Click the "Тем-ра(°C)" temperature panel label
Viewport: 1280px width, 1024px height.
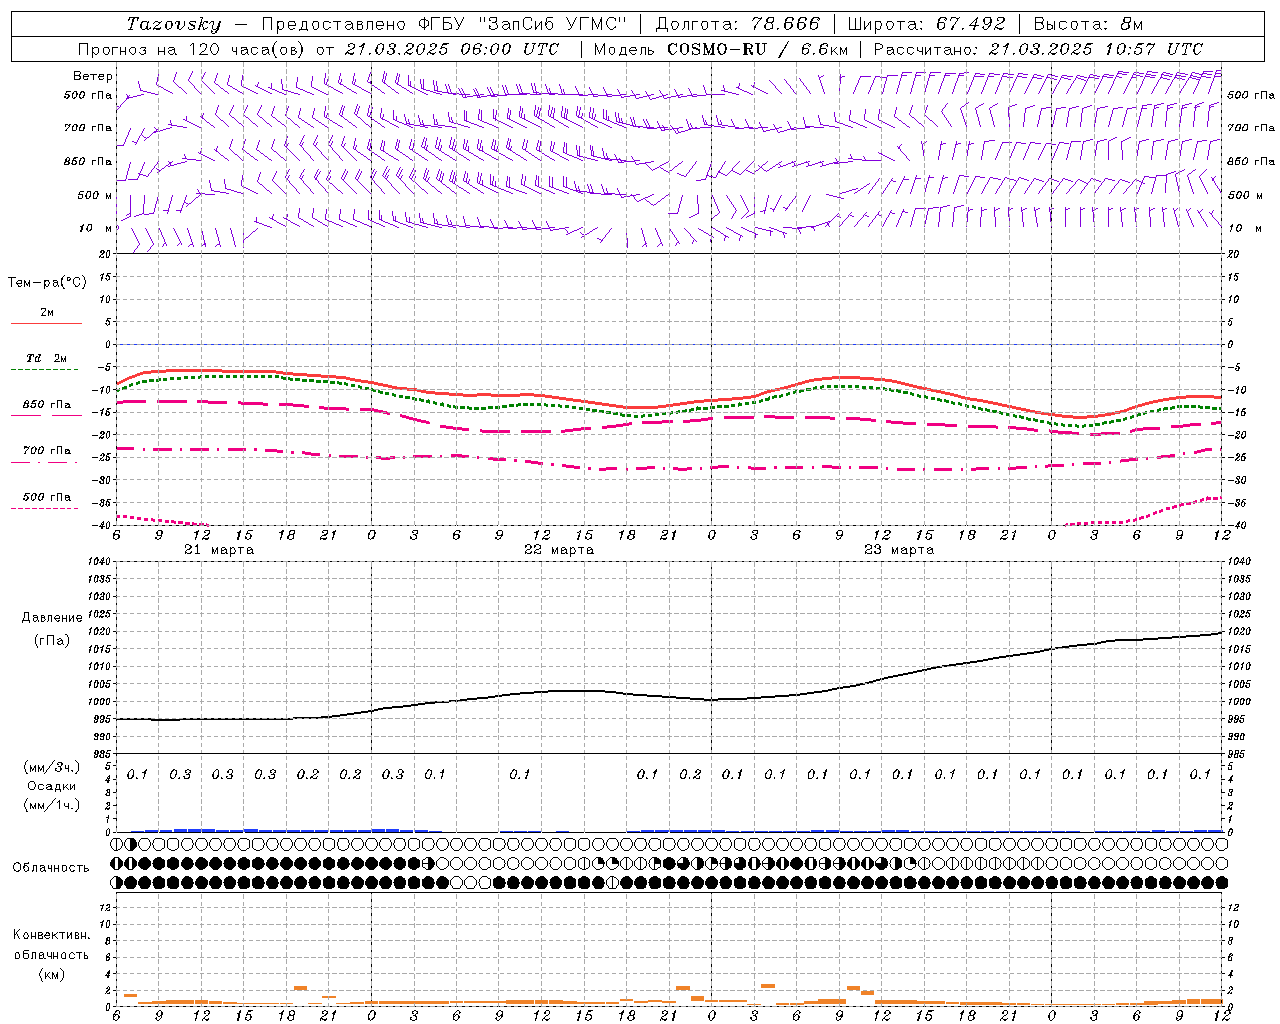tap(47, 283)
